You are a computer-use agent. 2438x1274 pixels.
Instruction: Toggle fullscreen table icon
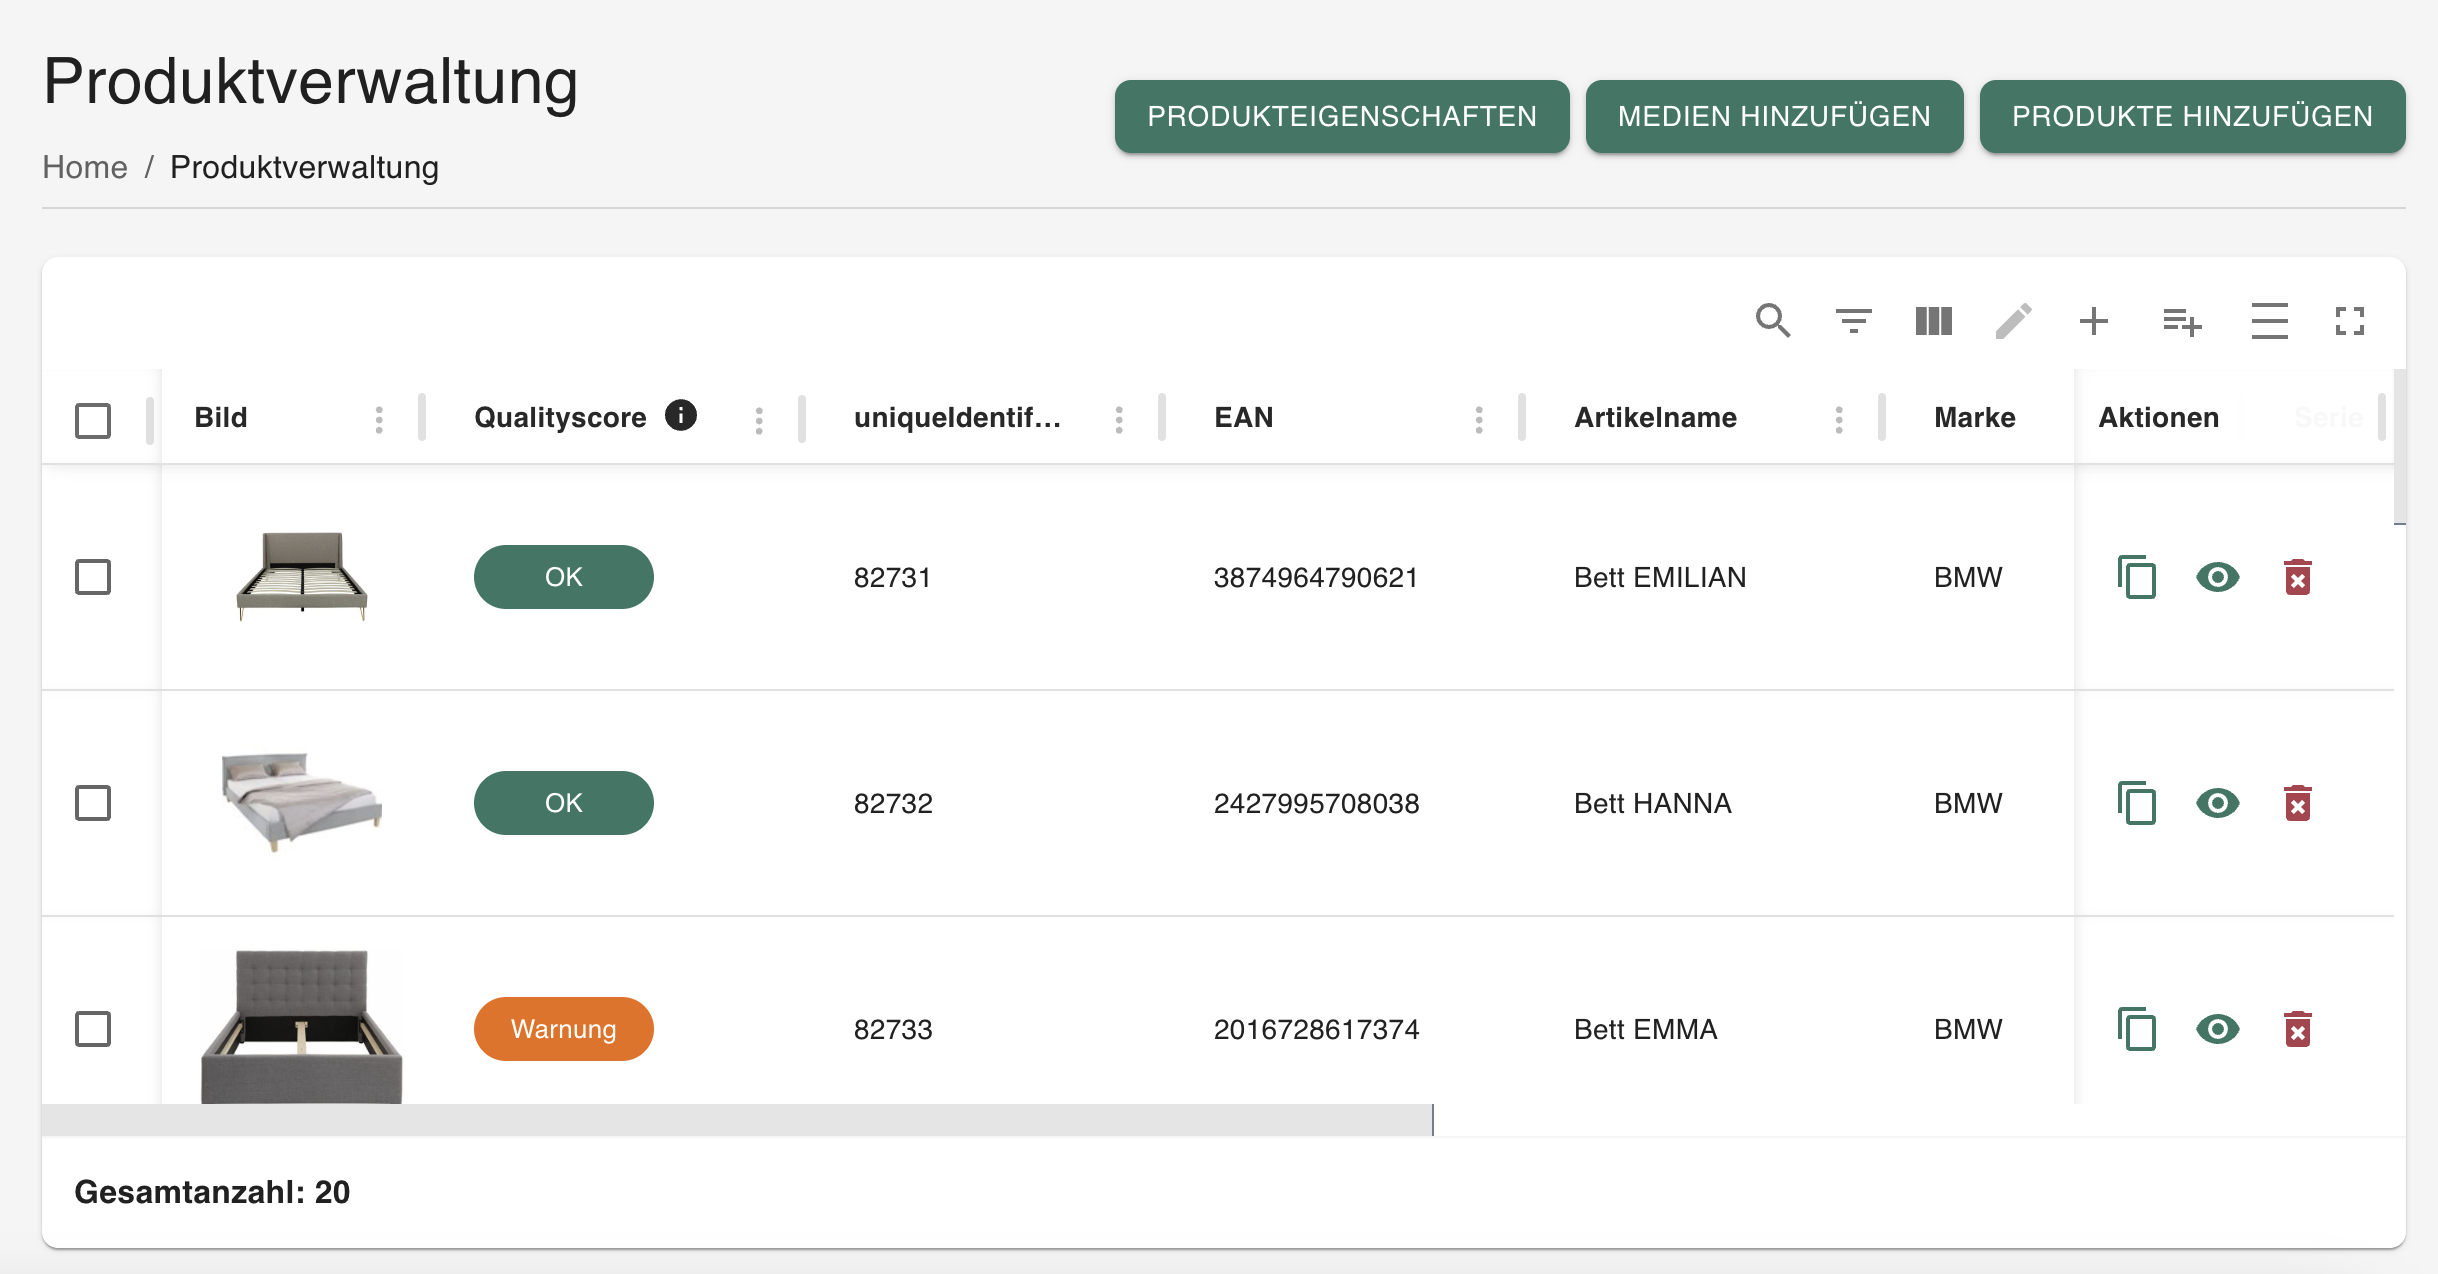pyautogui.click(x=2349, y=321)
